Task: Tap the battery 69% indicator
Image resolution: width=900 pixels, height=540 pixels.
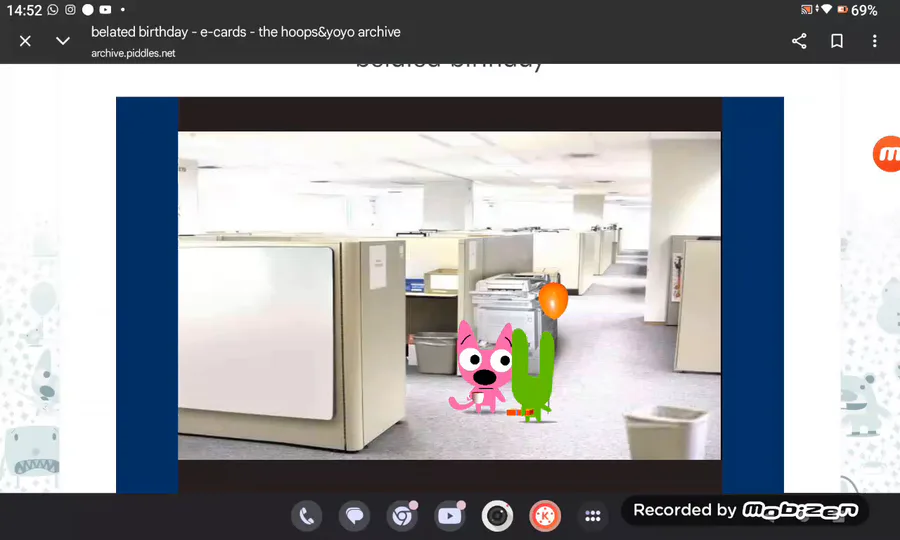Action: [x=857, y=10]
